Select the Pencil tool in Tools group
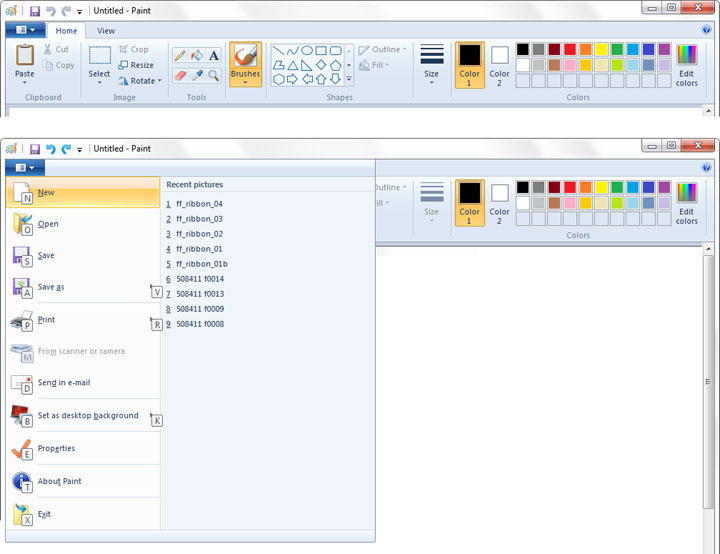 pos(180,56)
